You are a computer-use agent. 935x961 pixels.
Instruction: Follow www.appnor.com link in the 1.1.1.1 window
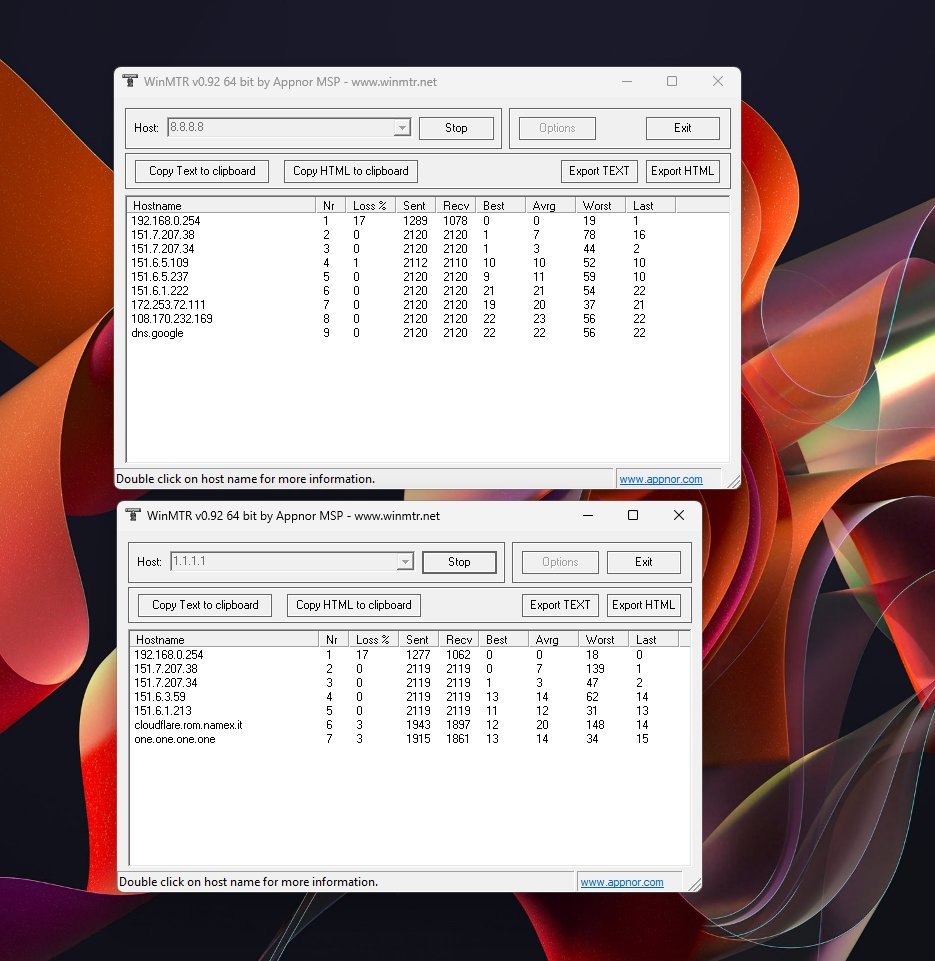point(621,883)
